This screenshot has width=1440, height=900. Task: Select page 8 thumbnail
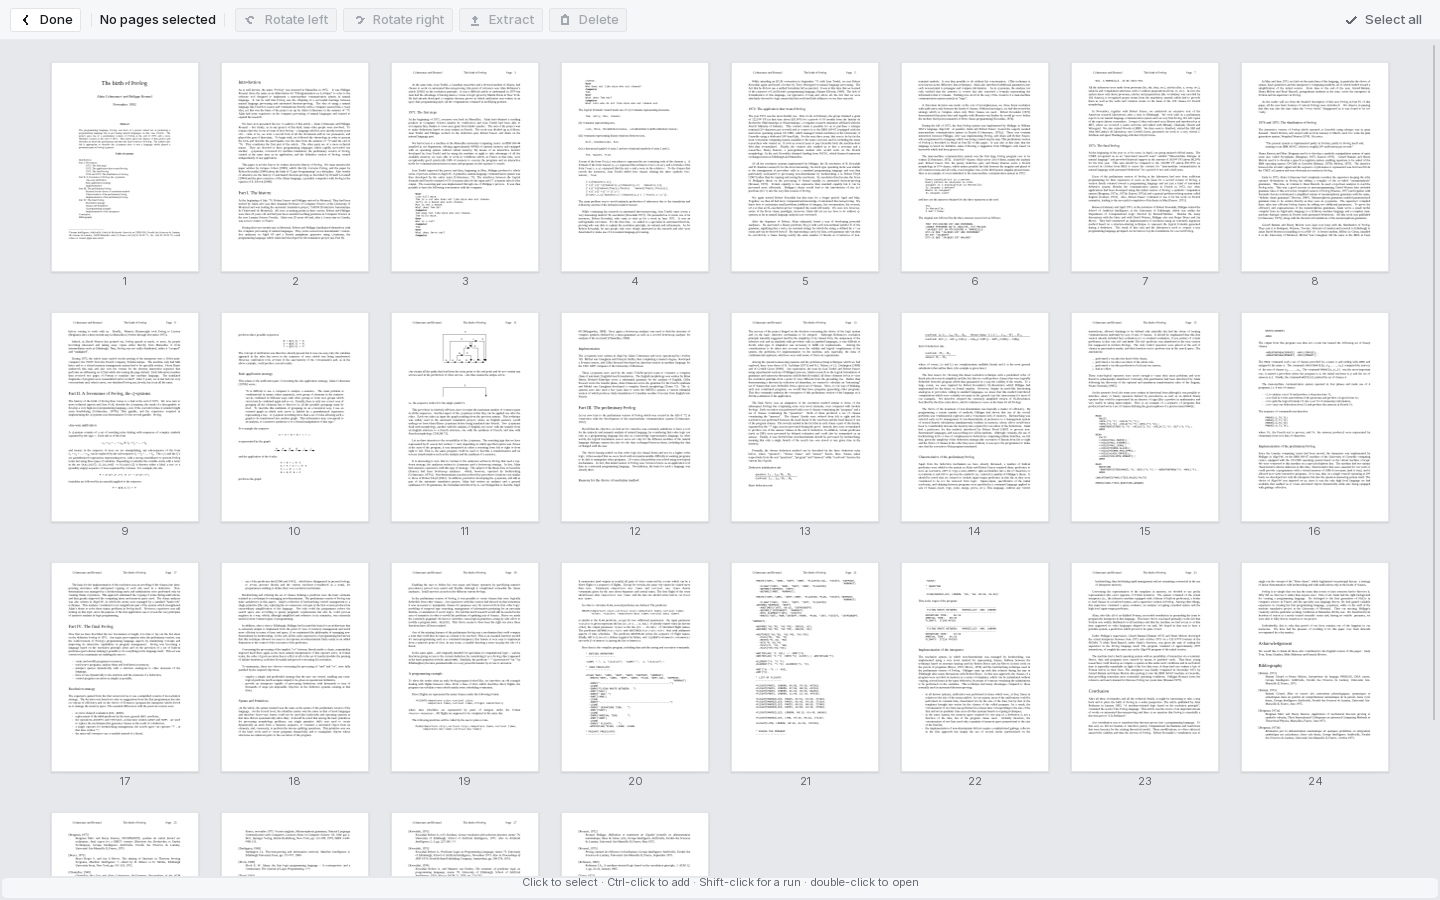tap(1315, 167)
